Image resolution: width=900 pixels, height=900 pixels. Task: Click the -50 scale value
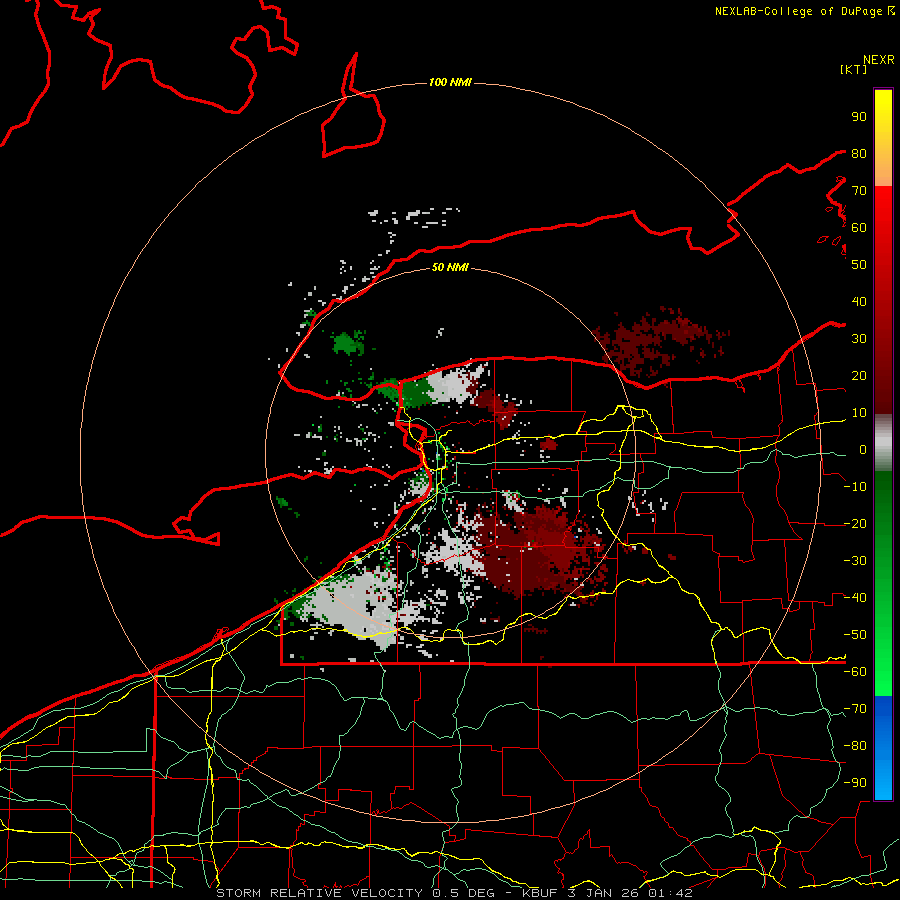point(855,635)
